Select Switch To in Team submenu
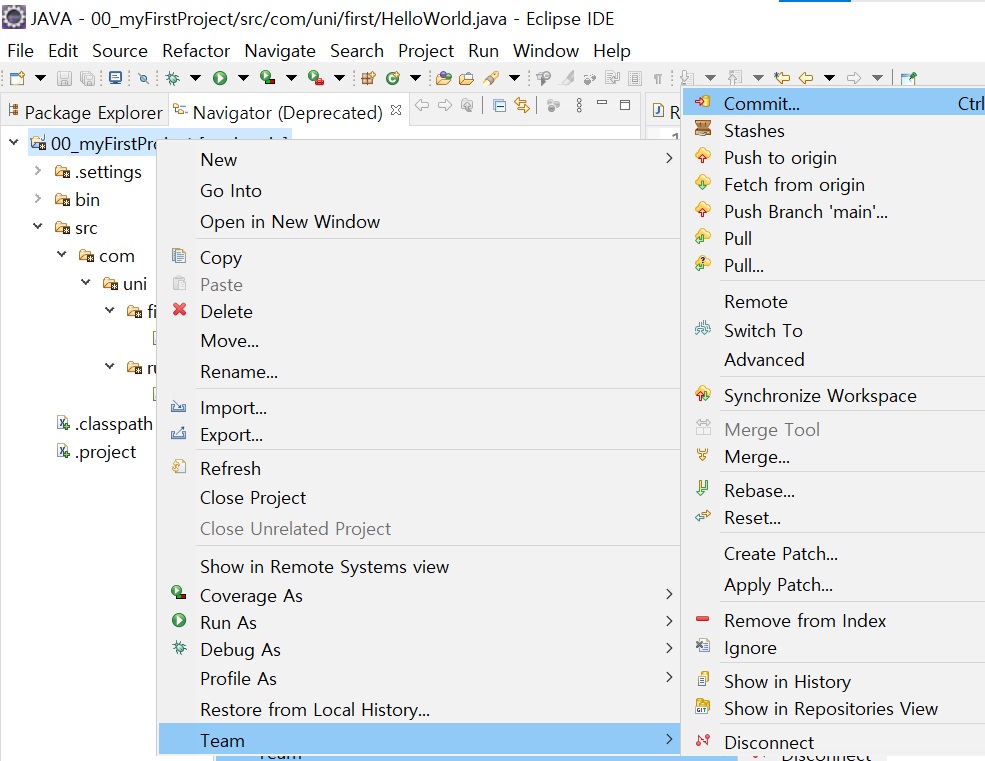Viewport: 985px width, 761px height. pos(834,331)
